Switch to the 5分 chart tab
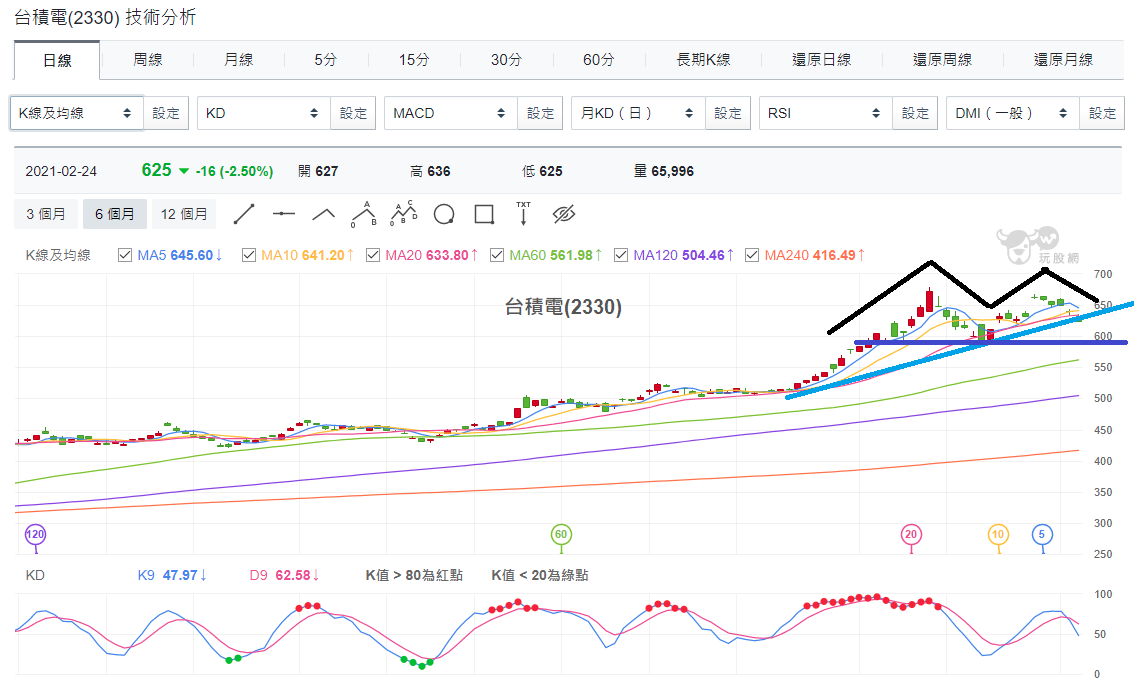The width and height of the screenshot is (1134, 683). [325, 60]
